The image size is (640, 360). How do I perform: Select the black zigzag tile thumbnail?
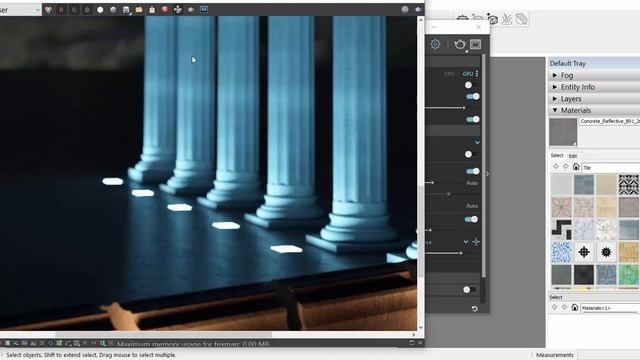point(562,229)
